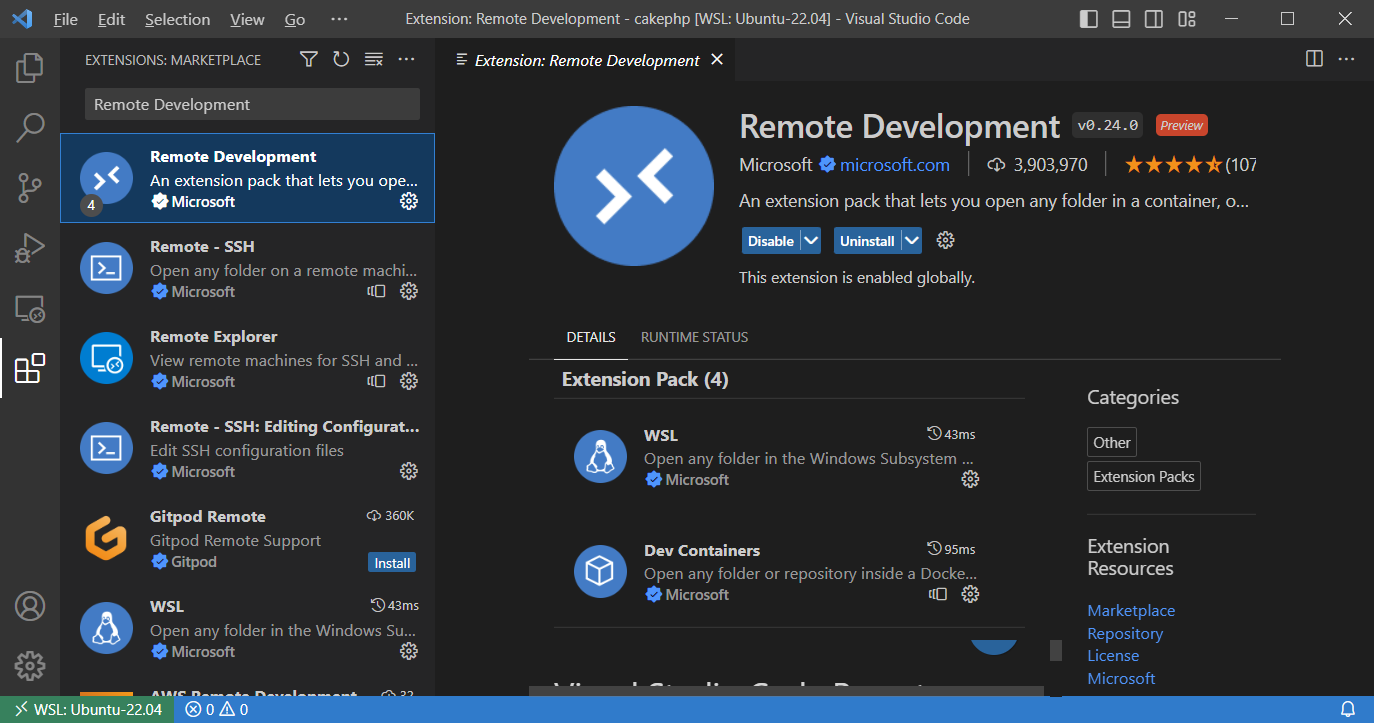This screenshot has height=723, width=1374.
Task: Open the Remote Explorer view
Action: [29, 309]
